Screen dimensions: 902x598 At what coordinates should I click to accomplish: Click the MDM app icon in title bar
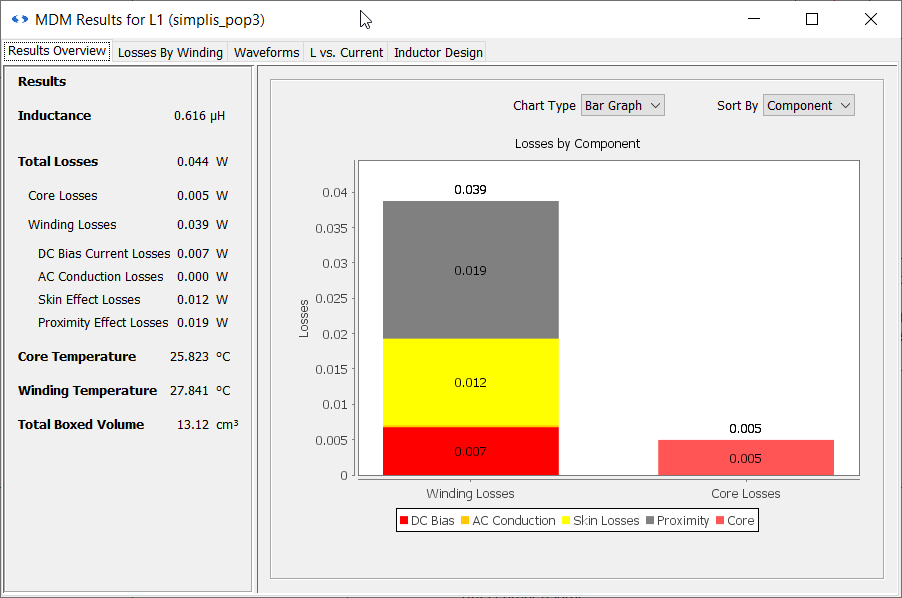pos(19,20)
